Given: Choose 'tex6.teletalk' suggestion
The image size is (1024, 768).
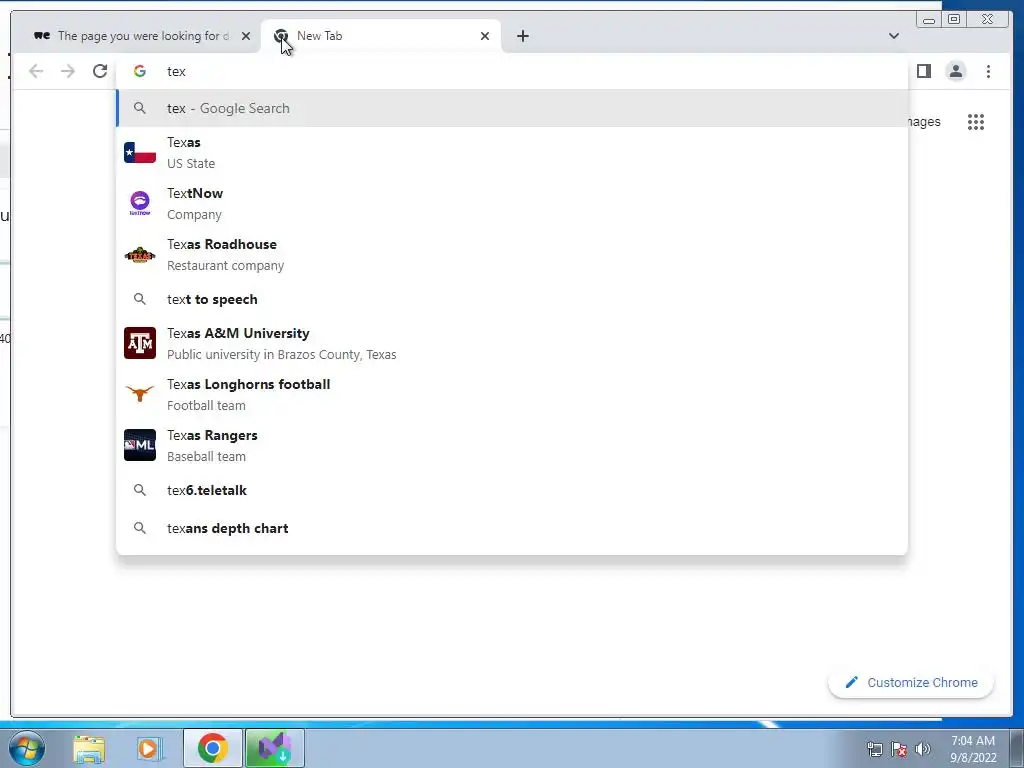Looking at the screenshot, I should [512, 490].
